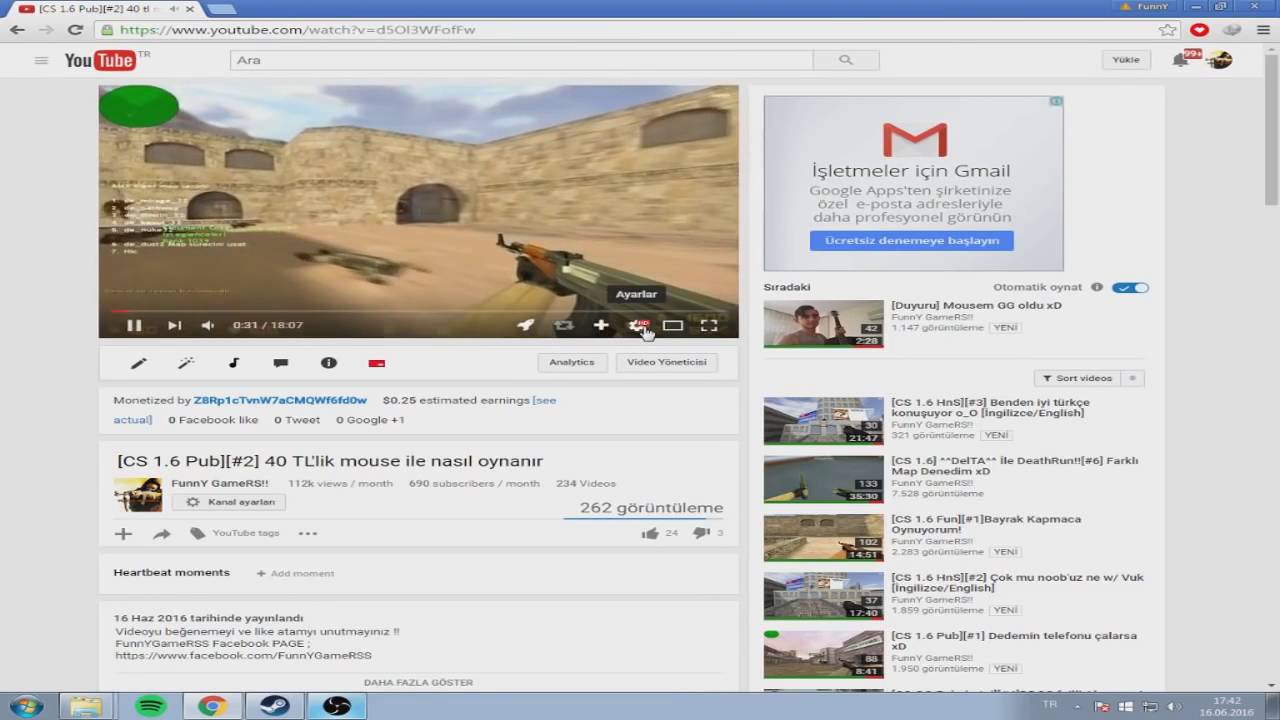Click the rocket icon in the player
1280x720 pixels.
click(525, 325)
